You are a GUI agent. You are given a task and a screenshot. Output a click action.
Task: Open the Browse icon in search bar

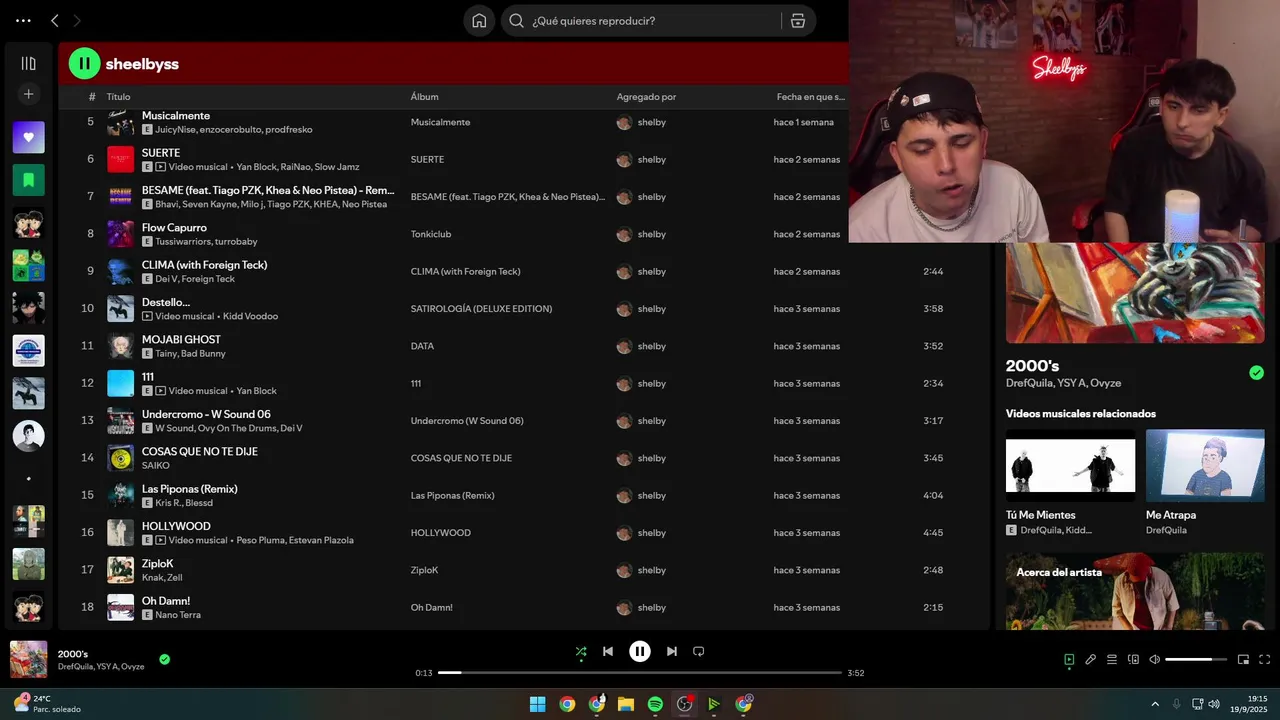click(x=798, y=21)
